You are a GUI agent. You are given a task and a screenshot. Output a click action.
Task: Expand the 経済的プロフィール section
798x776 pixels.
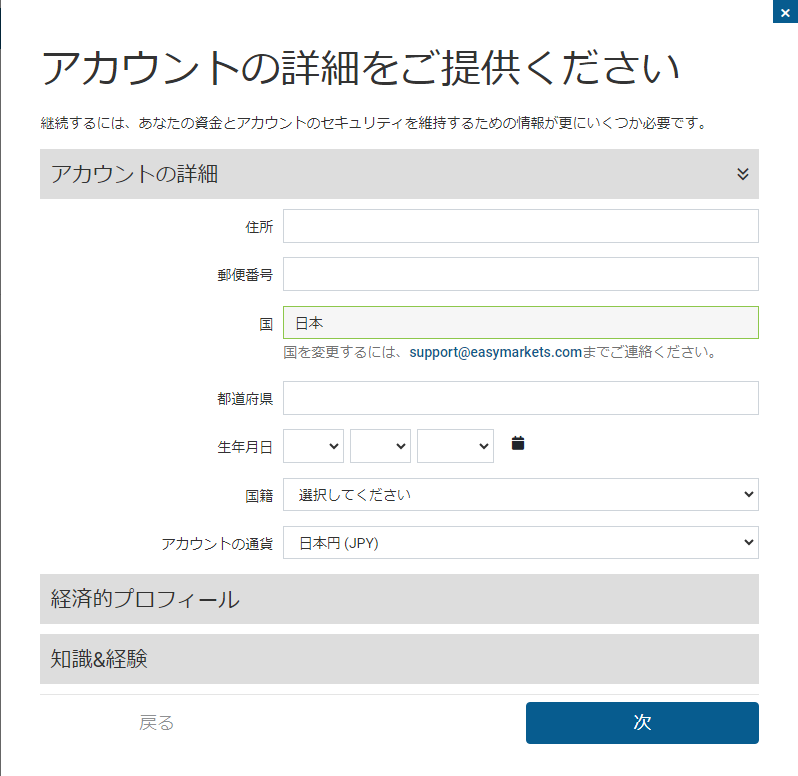pyautogui.click(x=399, y=599)
